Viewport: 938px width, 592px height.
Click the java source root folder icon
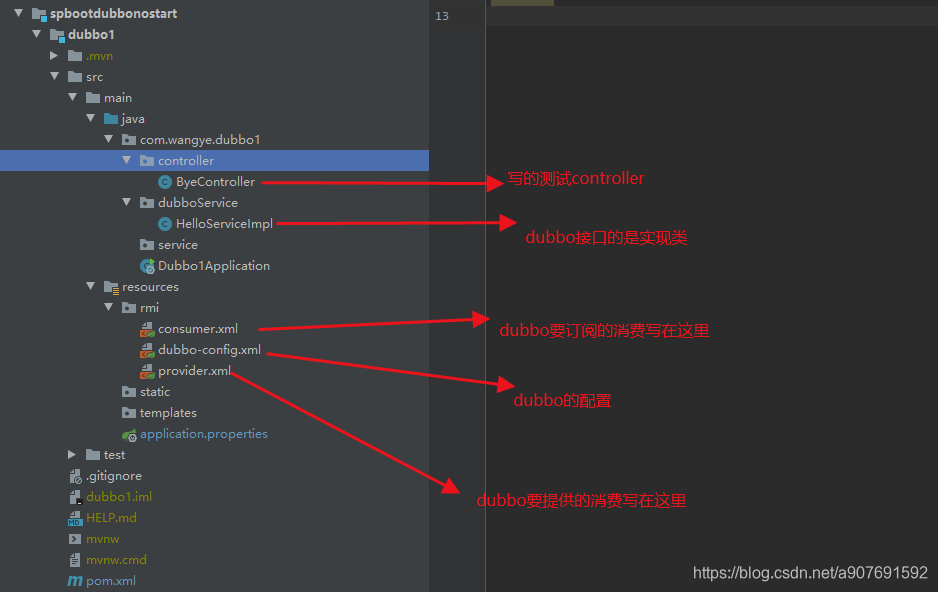coord(111,118)
